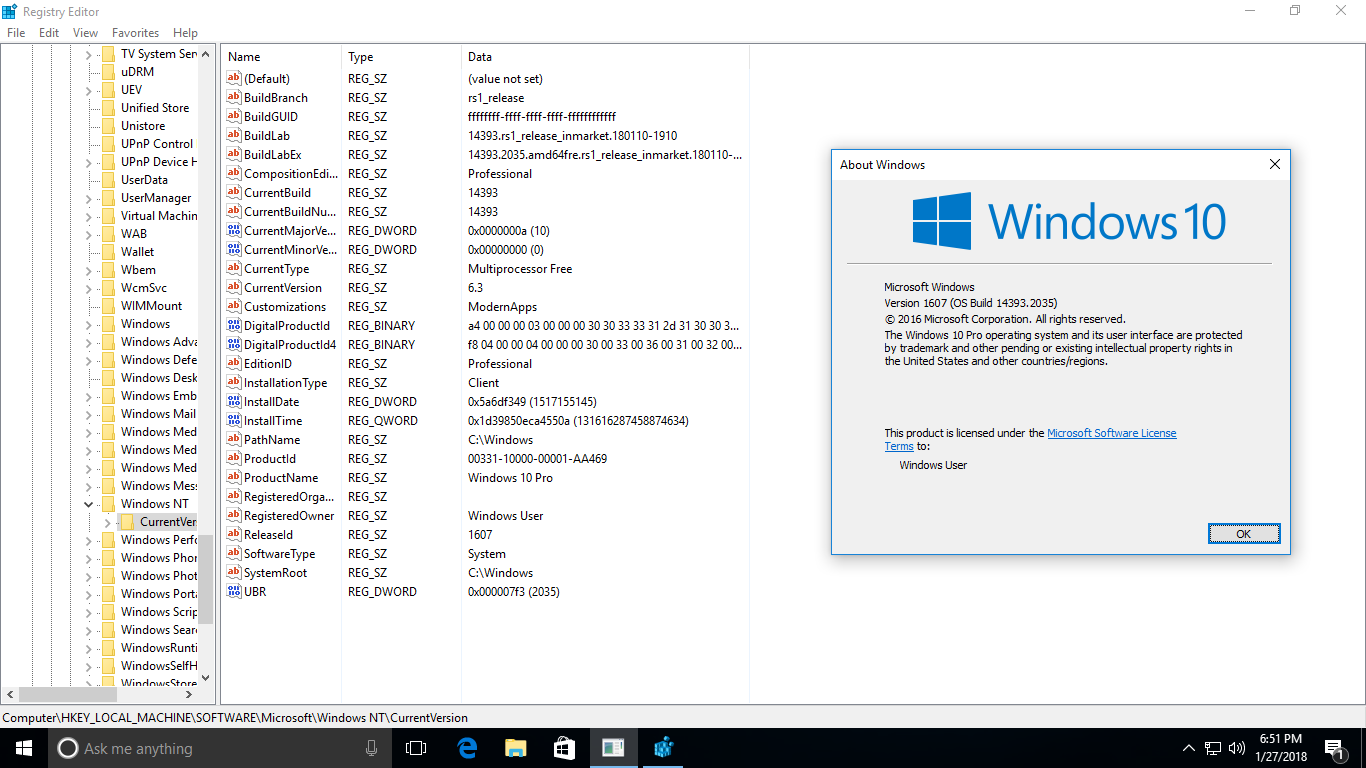Close the About Windows dialog
The height and width of the screenshot is (768, 1366).
pyautogui.click(x=1274, y=165)
